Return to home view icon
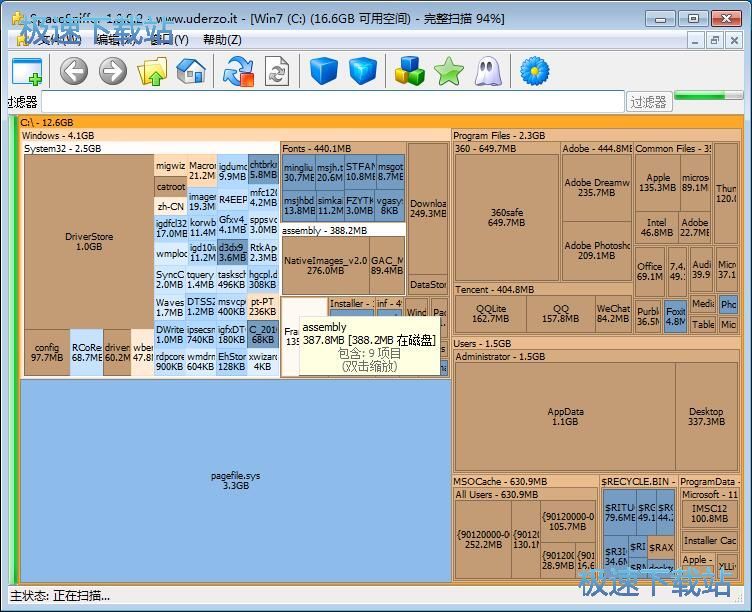The height and width of the screenshot is (612, 752). [191, 71]
